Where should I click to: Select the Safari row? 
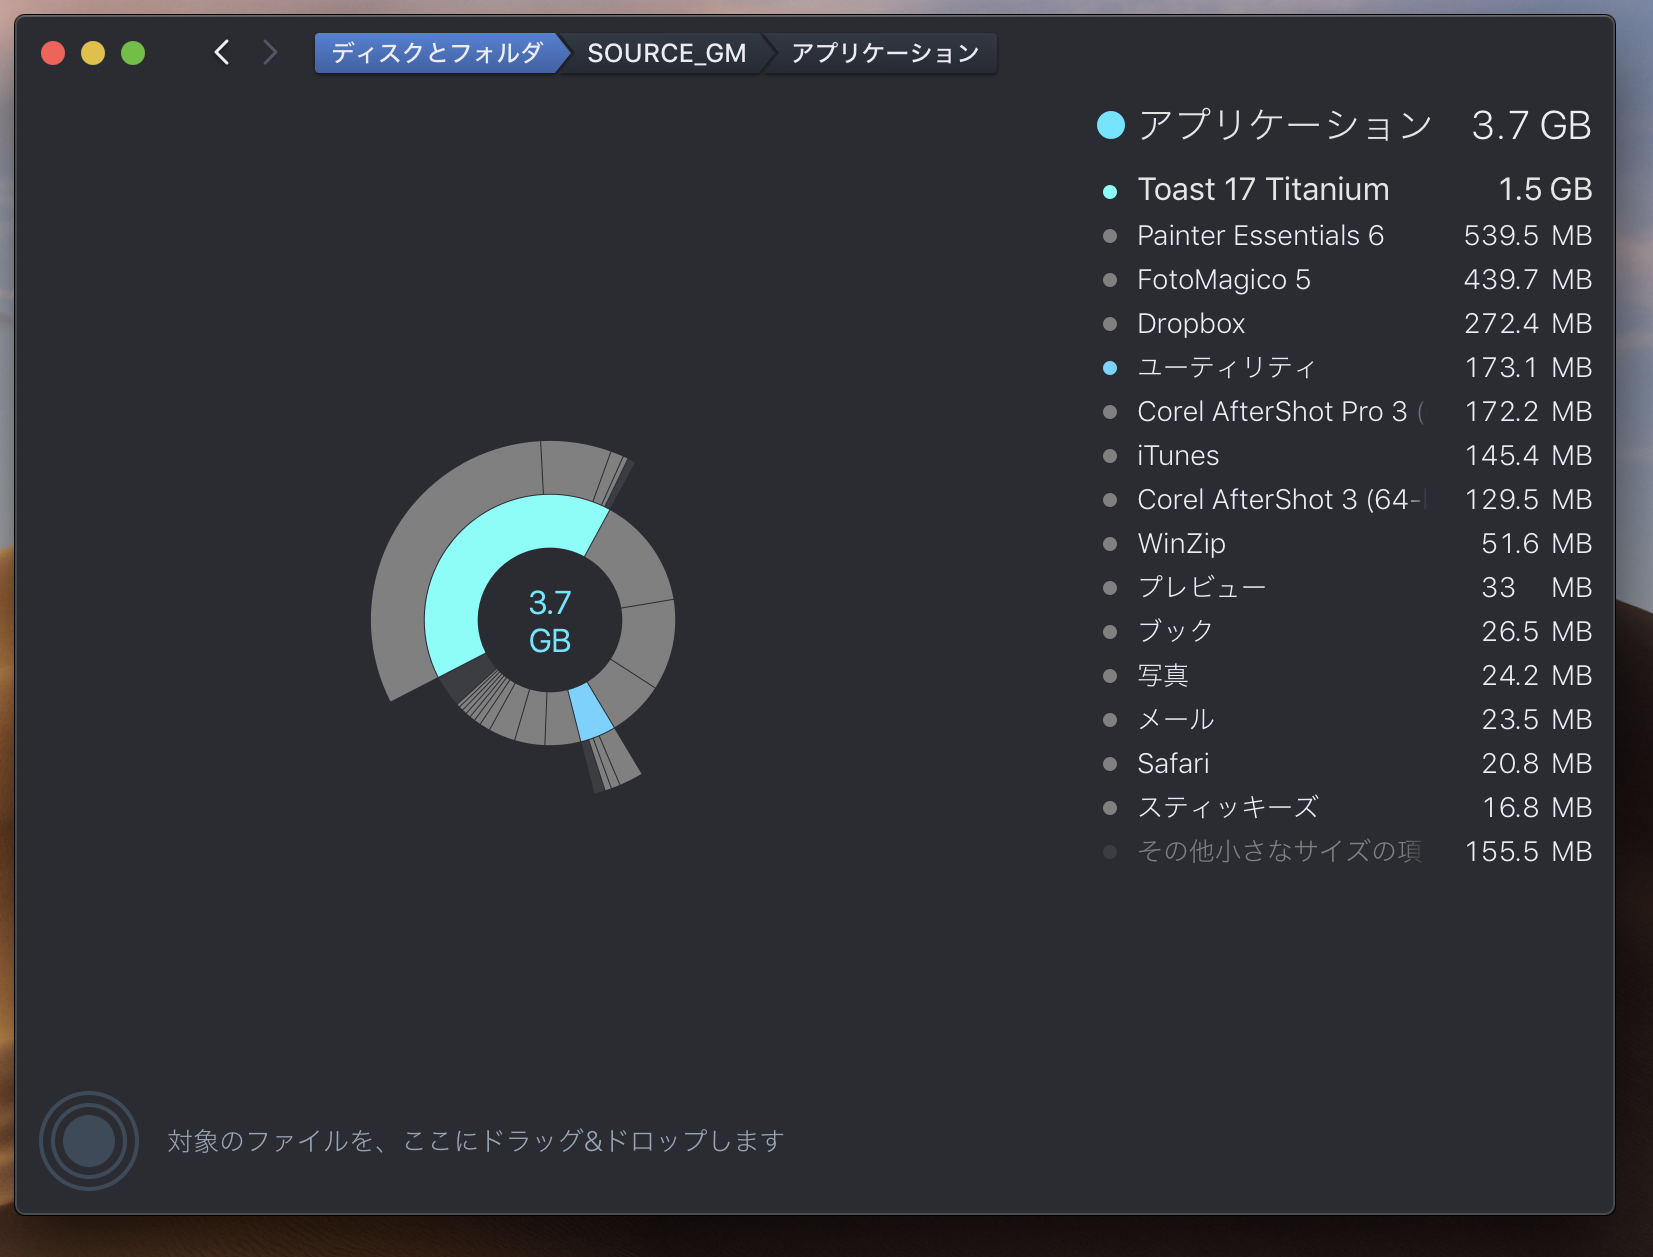click(1346, 764)
